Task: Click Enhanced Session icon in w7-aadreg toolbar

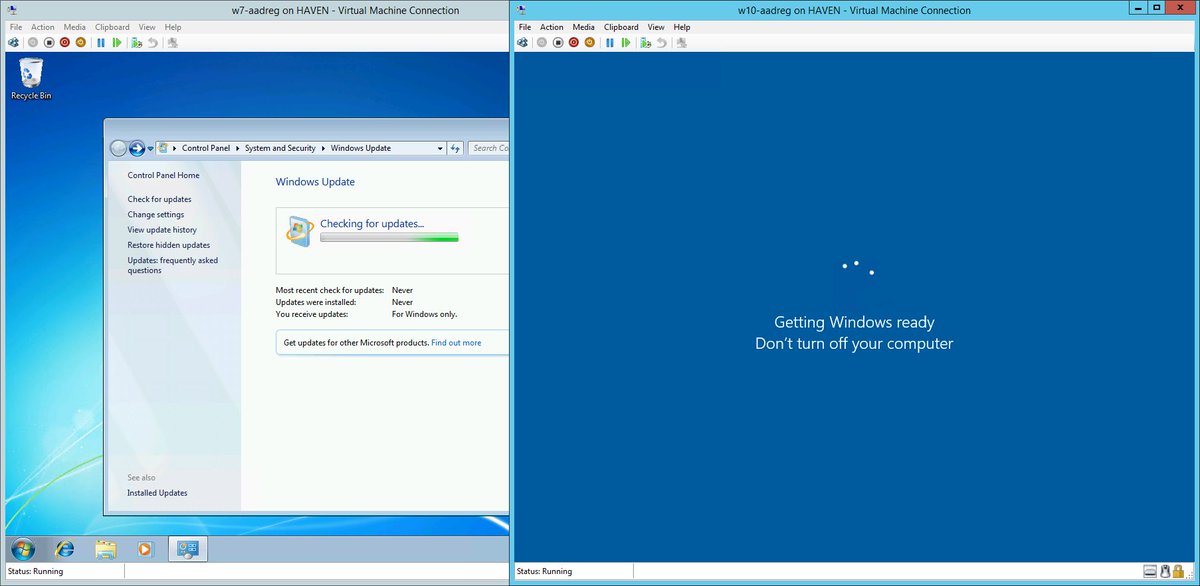Action: pyautogui.click(x=173, y=42)
